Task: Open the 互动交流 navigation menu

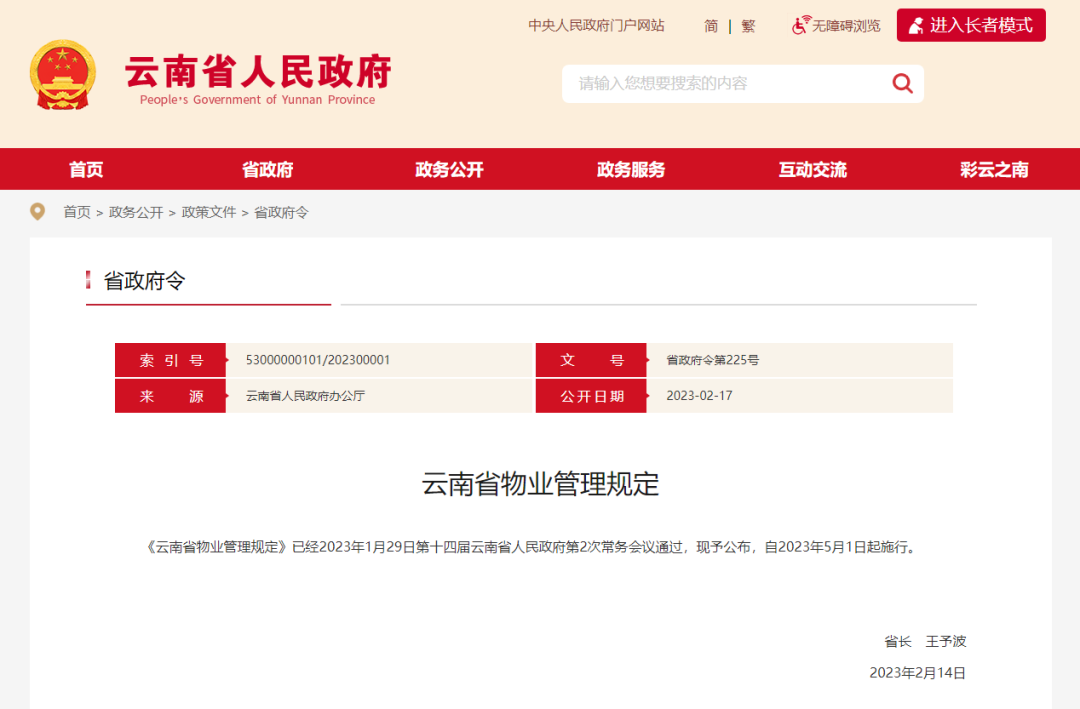Action: pyautogui.click(x=812, y=170)
